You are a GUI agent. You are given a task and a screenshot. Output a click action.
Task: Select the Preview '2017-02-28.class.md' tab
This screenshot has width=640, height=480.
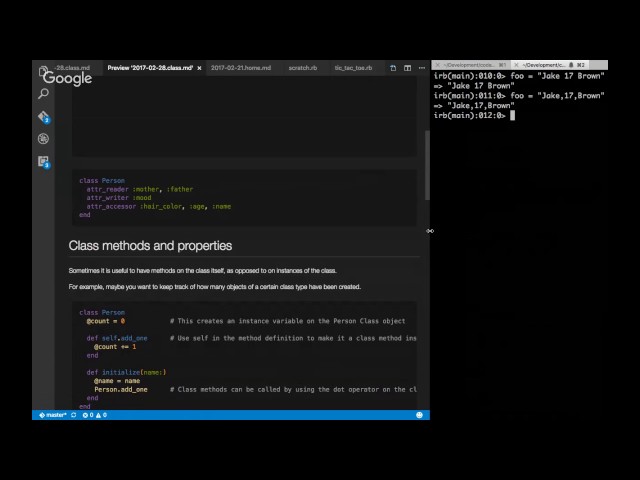coord(150,68)
